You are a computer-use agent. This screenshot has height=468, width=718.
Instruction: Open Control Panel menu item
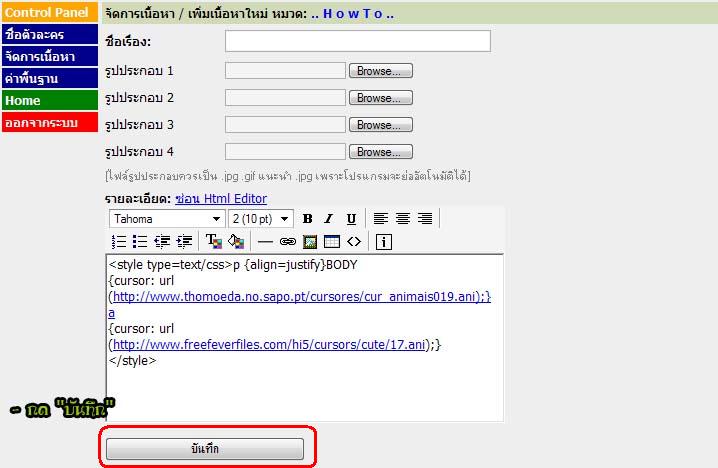click(x=50, y=12)
